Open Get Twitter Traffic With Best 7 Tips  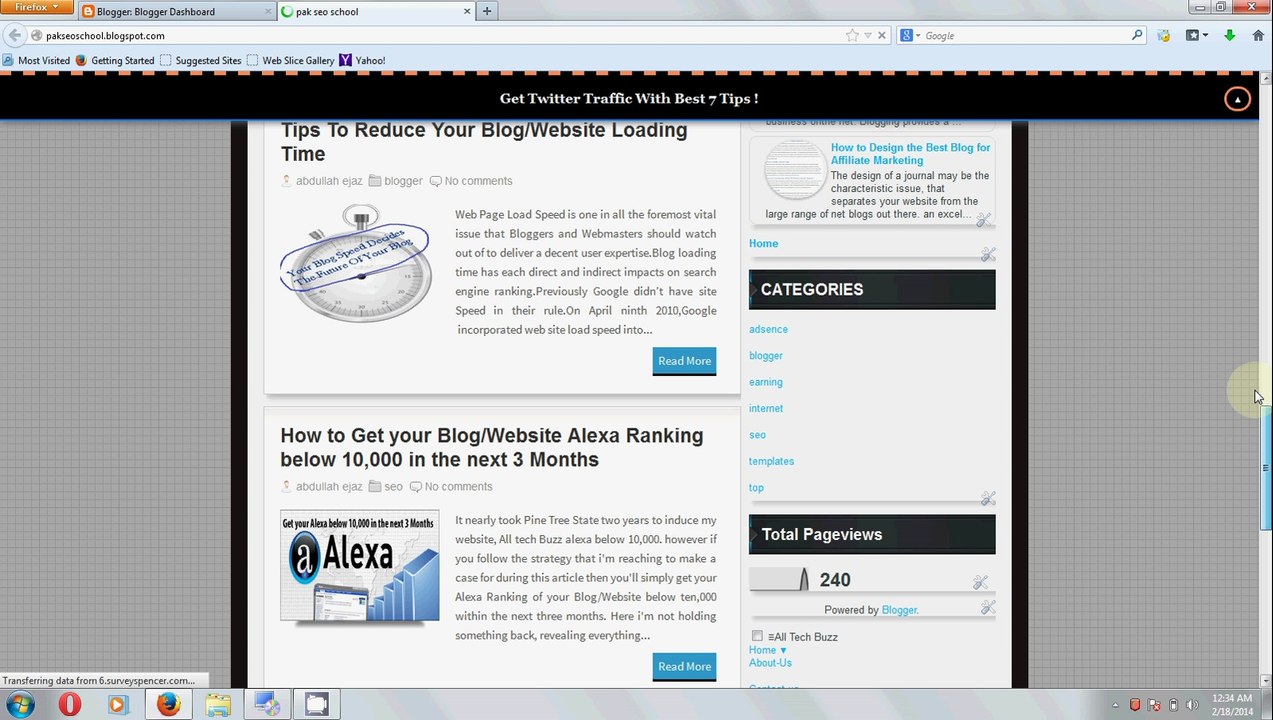pos(629,98)
